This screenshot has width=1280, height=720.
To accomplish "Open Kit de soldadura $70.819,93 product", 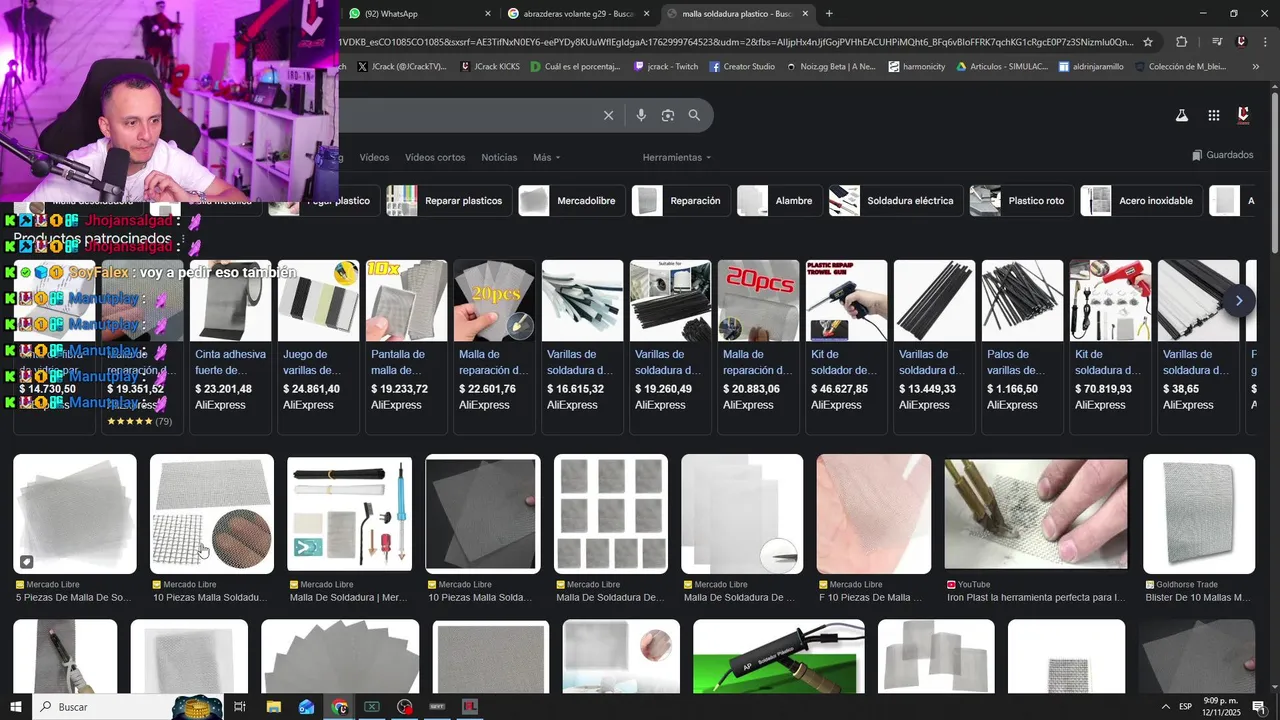I will click(x=1110, y=346).
